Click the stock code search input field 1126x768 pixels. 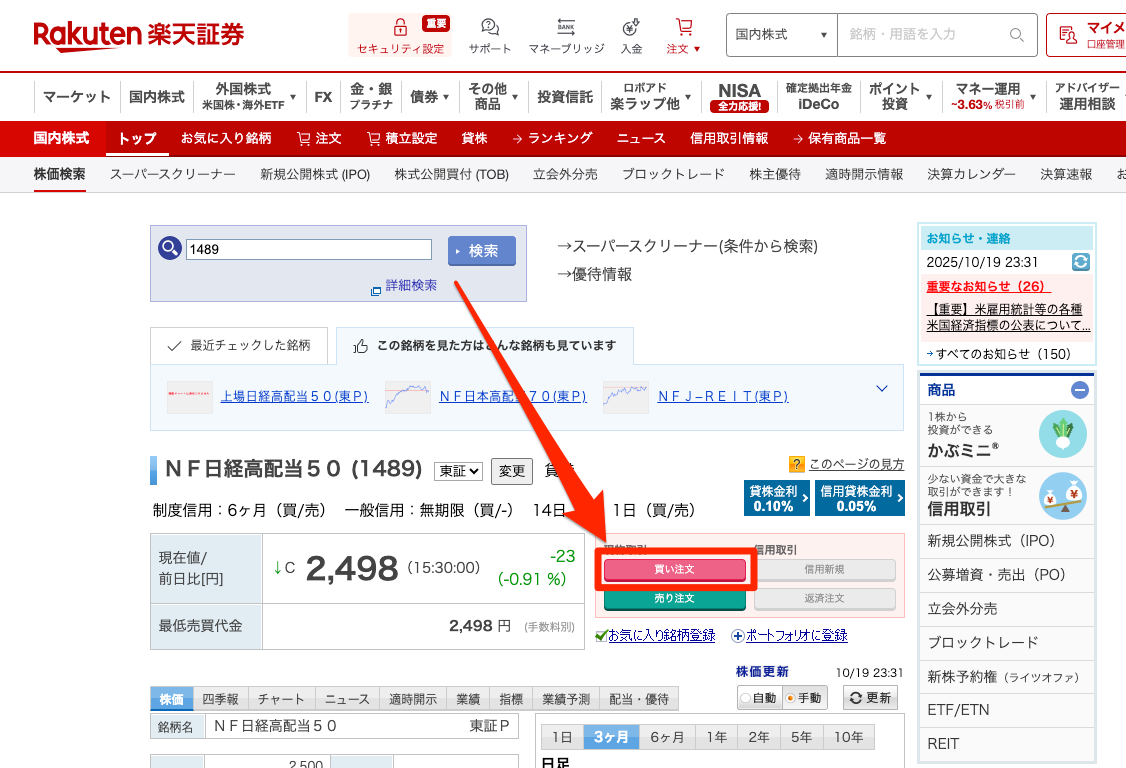coord(308,250)
